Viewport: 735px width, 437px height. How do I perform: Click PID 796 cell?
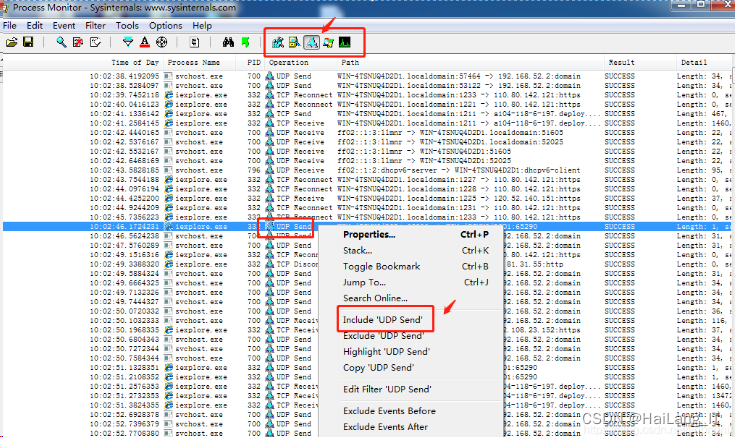[x=254, y=170]
